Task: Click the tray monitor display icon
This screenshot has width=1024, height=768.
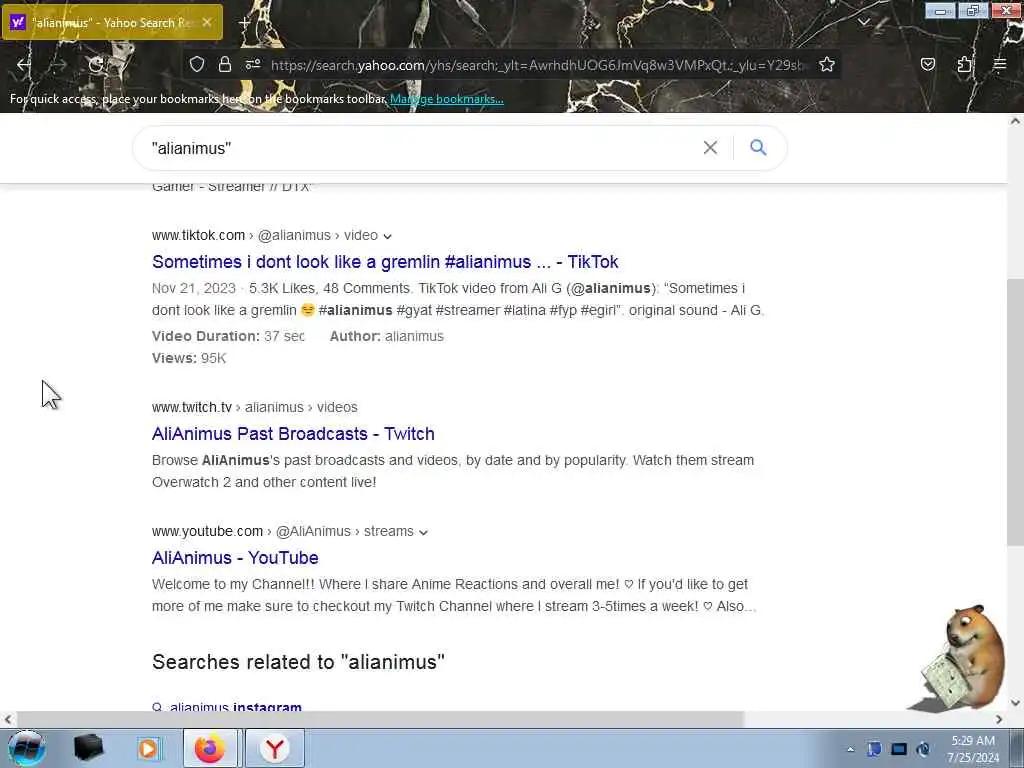Action: (x=899, y=749)
